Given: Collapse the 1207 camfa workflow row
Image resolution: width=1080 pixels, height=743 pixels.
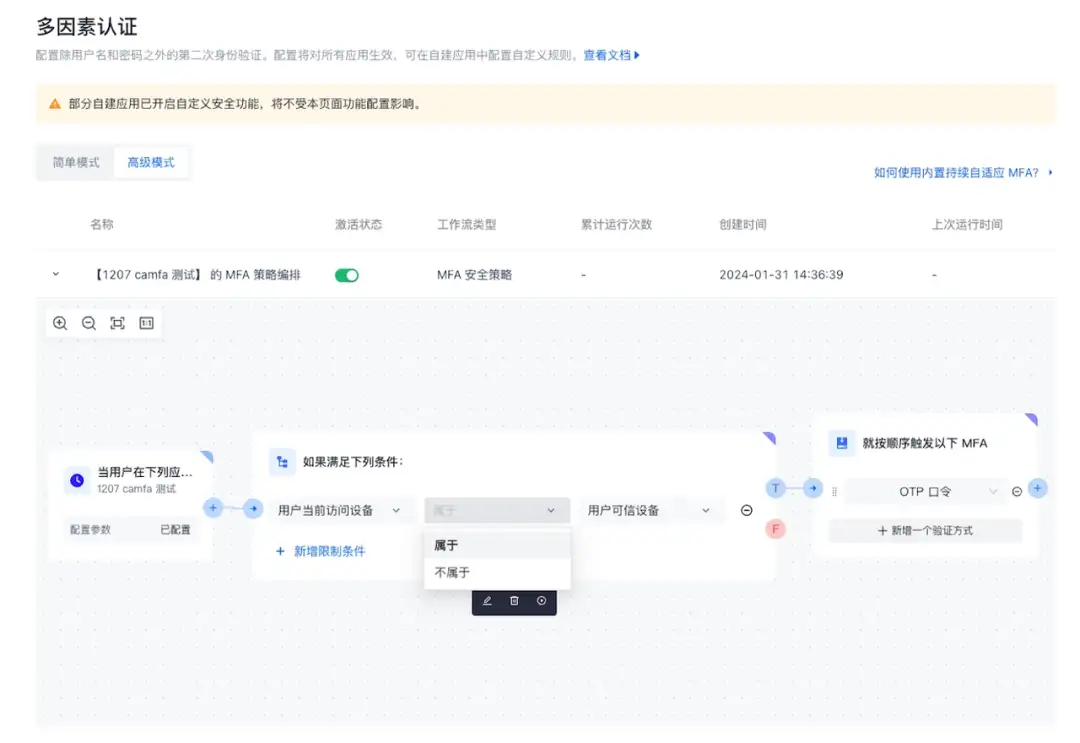Looking at the screenshot, I should pyautogui.click(x=56, y=274).
